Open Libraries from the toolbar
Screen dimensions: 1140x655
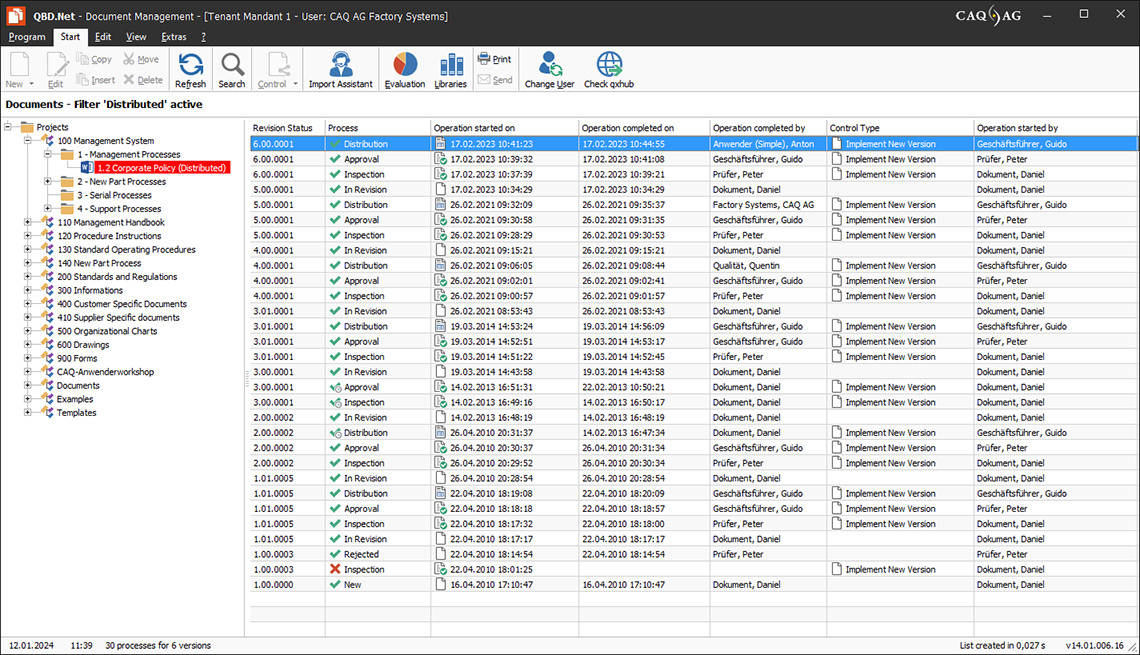click(450, 70)
